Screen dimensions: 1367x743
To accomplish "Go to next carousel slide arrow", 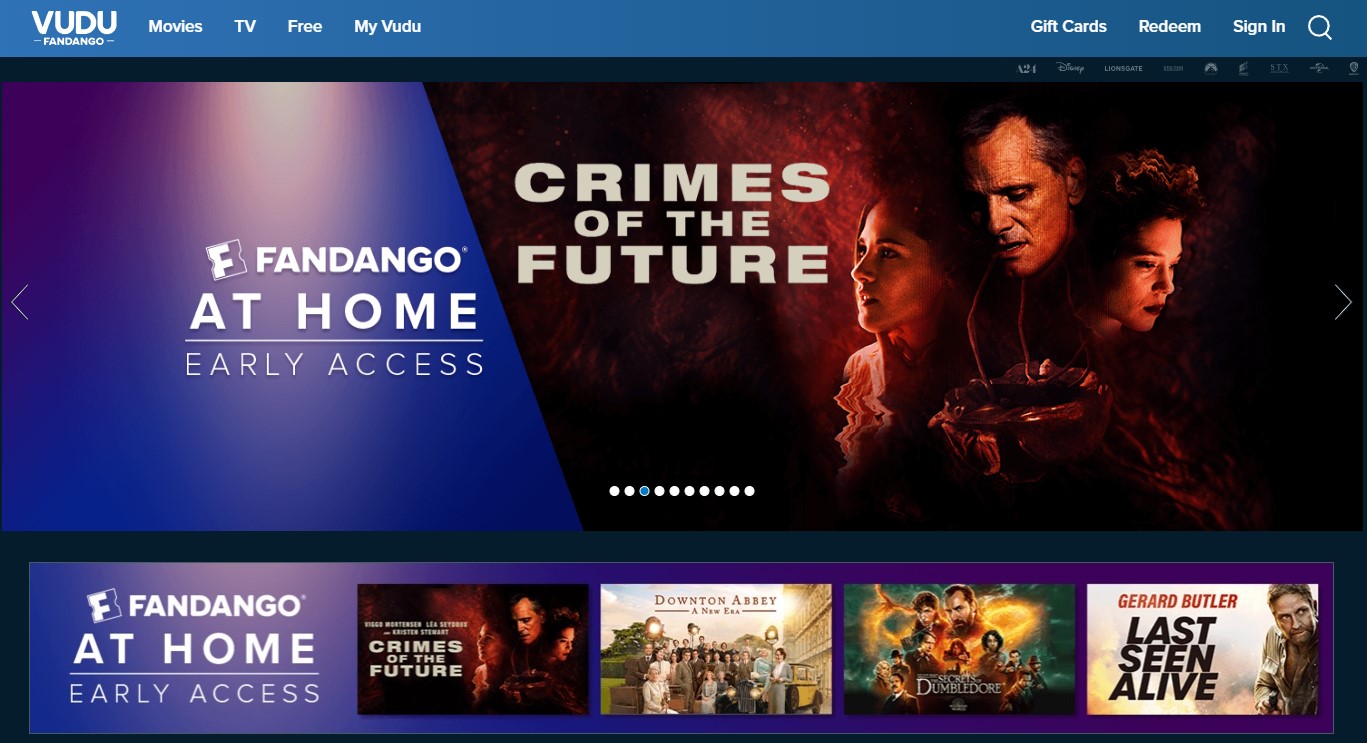I will click(1343, 302).
